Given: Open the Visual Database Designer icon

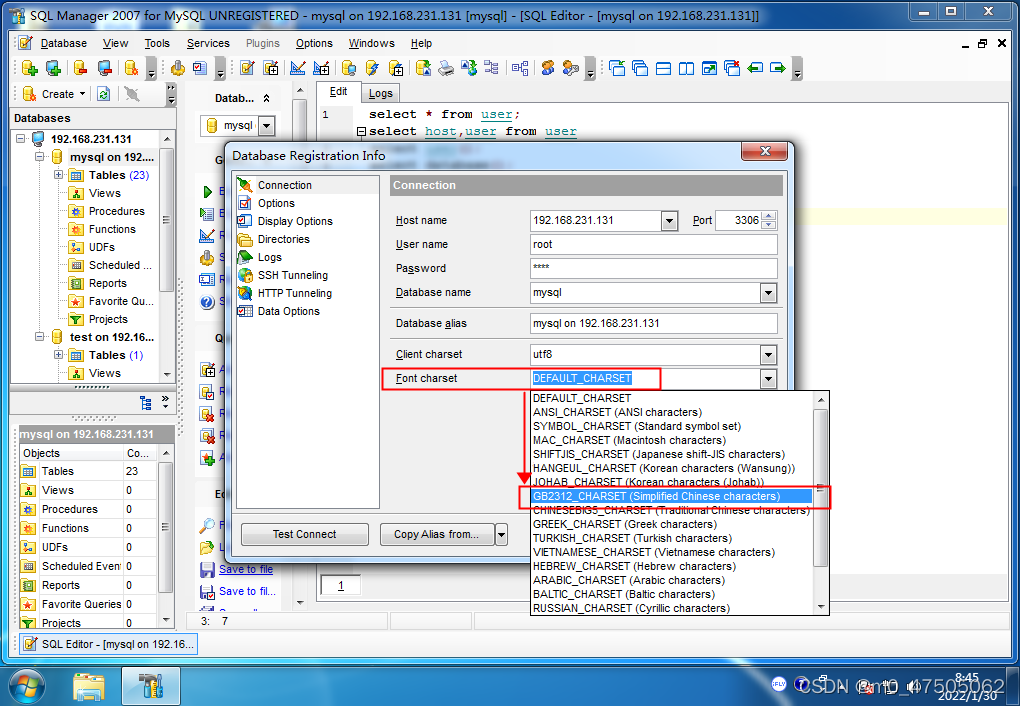Looking at the screenshot, I should point(520,68).
